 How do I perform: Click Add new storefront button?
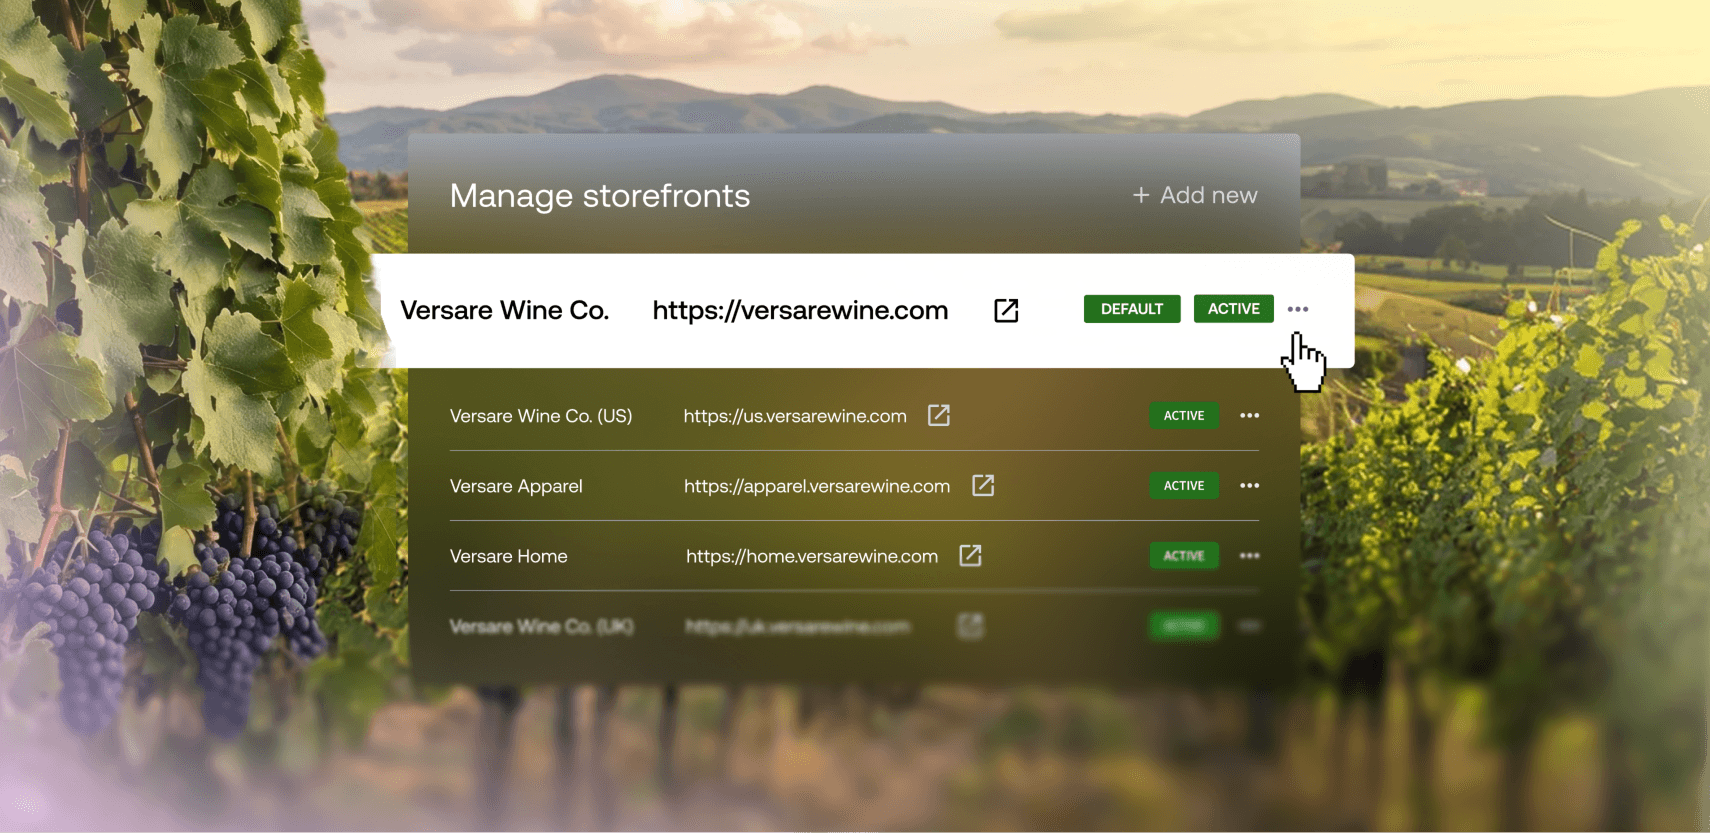pos(1195,195)
